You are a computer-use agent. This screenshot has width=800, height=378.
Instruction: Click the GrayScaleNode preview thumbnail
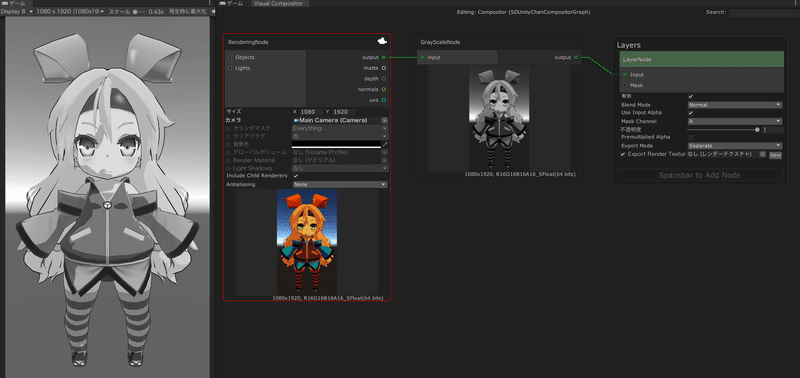(499, 118)
